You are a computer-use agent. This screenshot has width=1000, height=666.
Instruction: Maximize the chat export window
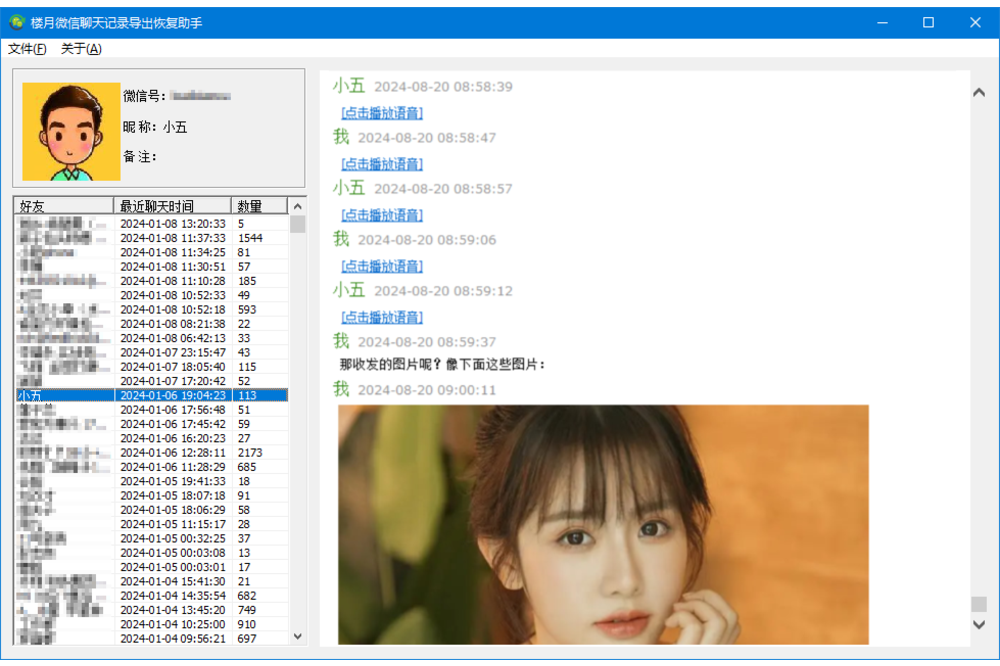point(928,22)
